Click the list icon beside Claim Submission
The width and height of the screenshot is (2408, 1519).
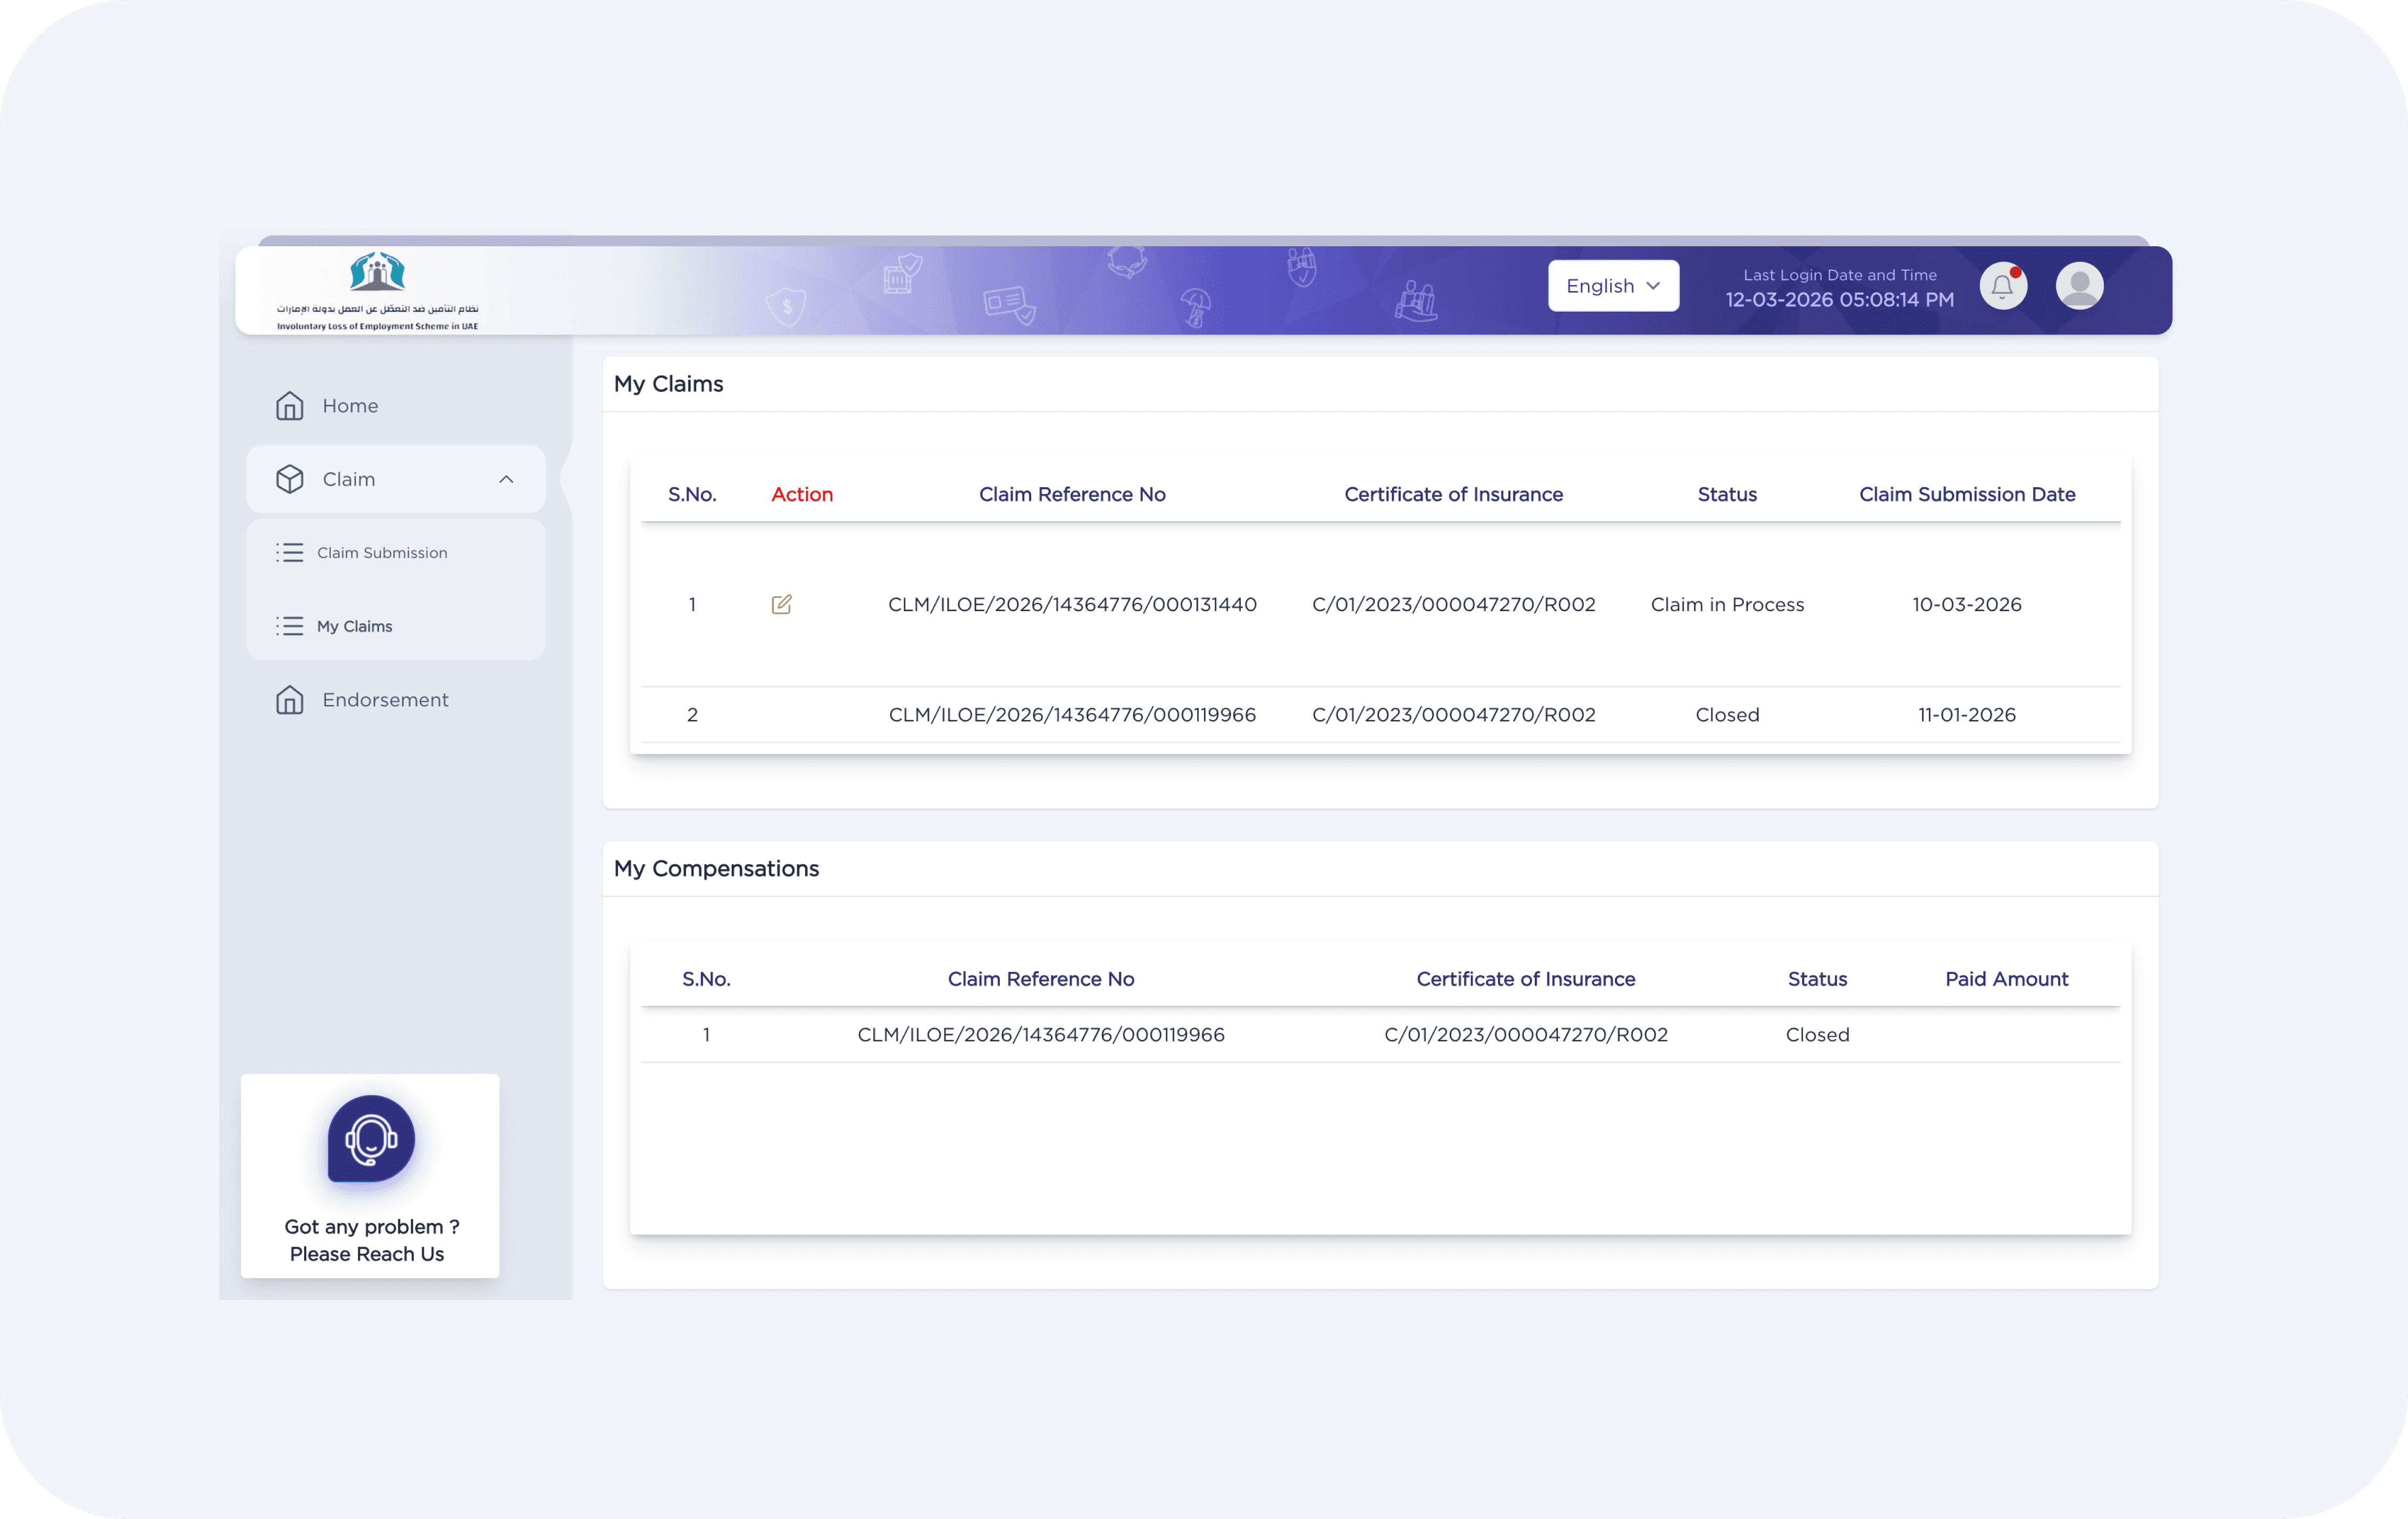pos(290,553)
